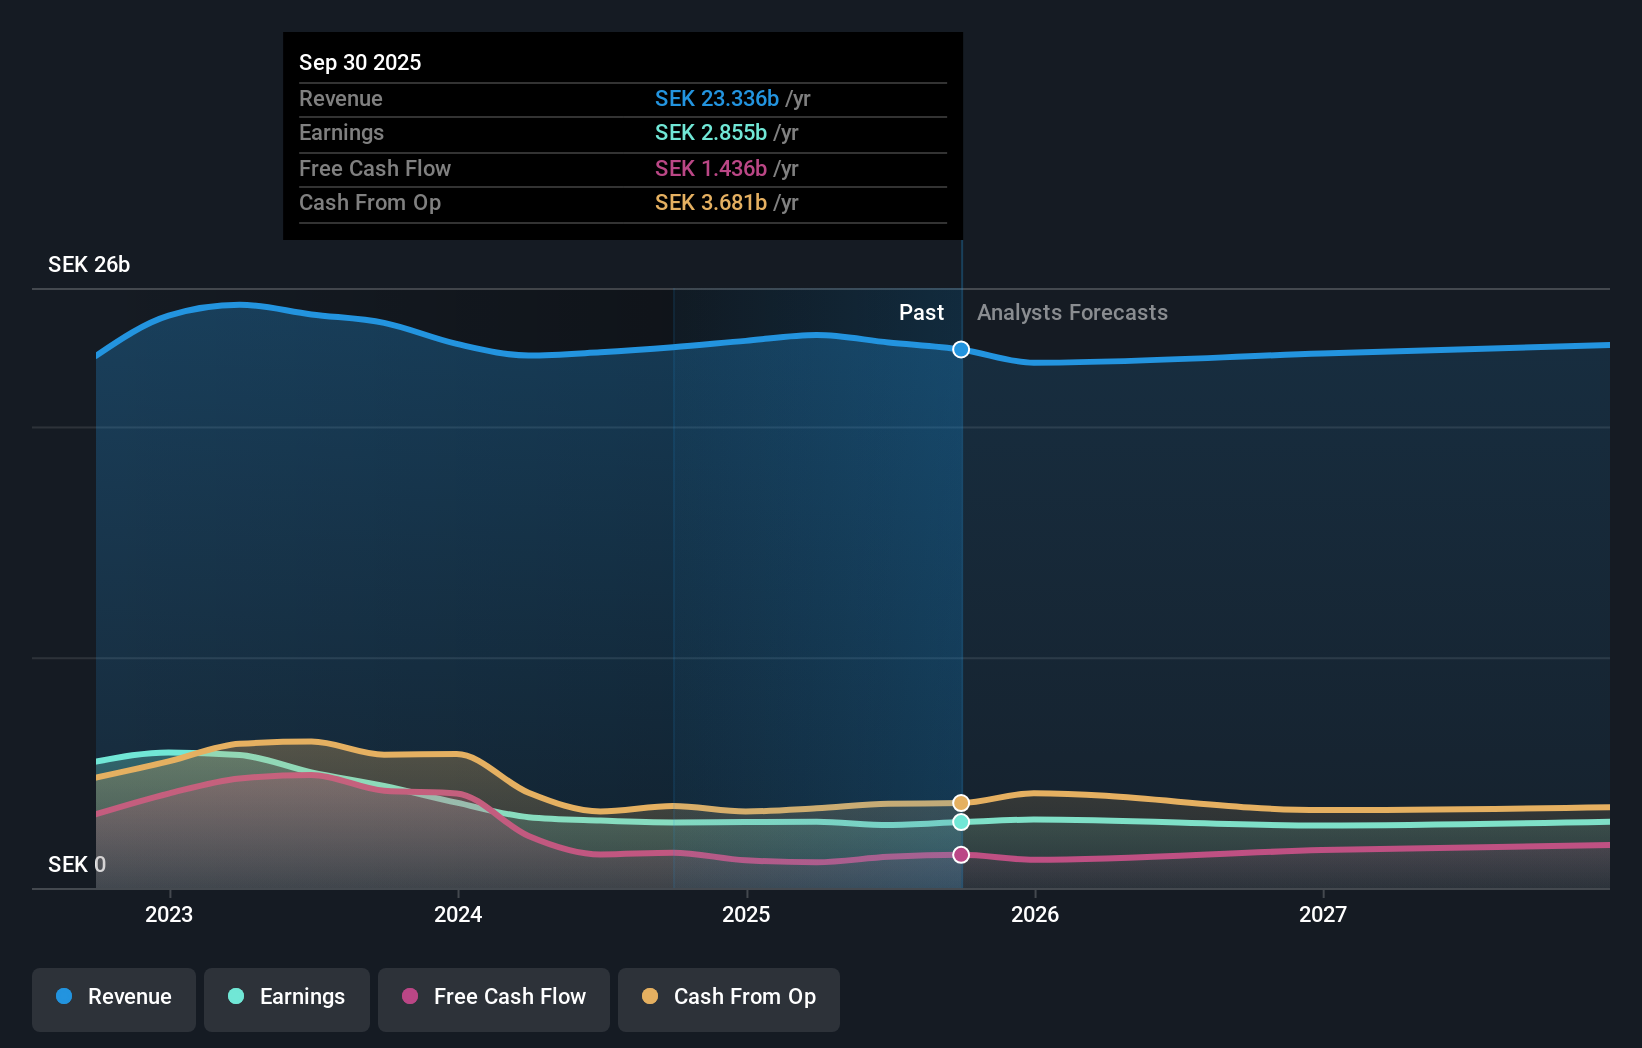Click the blue Revenue dot in legend

coord(64,997)
